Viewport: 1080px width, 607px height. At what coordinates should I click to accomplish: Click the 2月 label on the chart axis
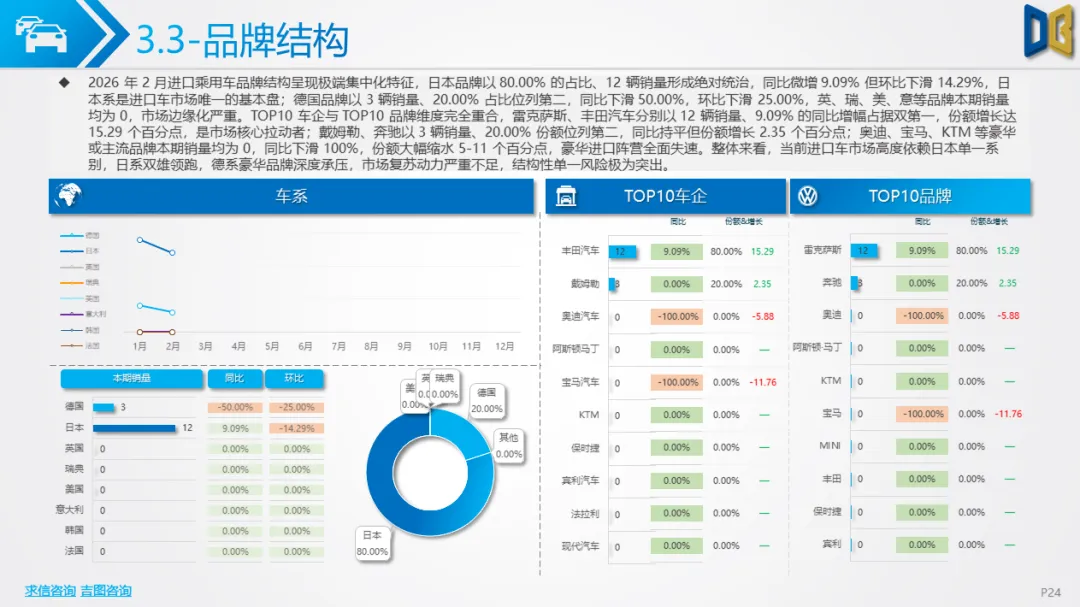coord(172,346)
